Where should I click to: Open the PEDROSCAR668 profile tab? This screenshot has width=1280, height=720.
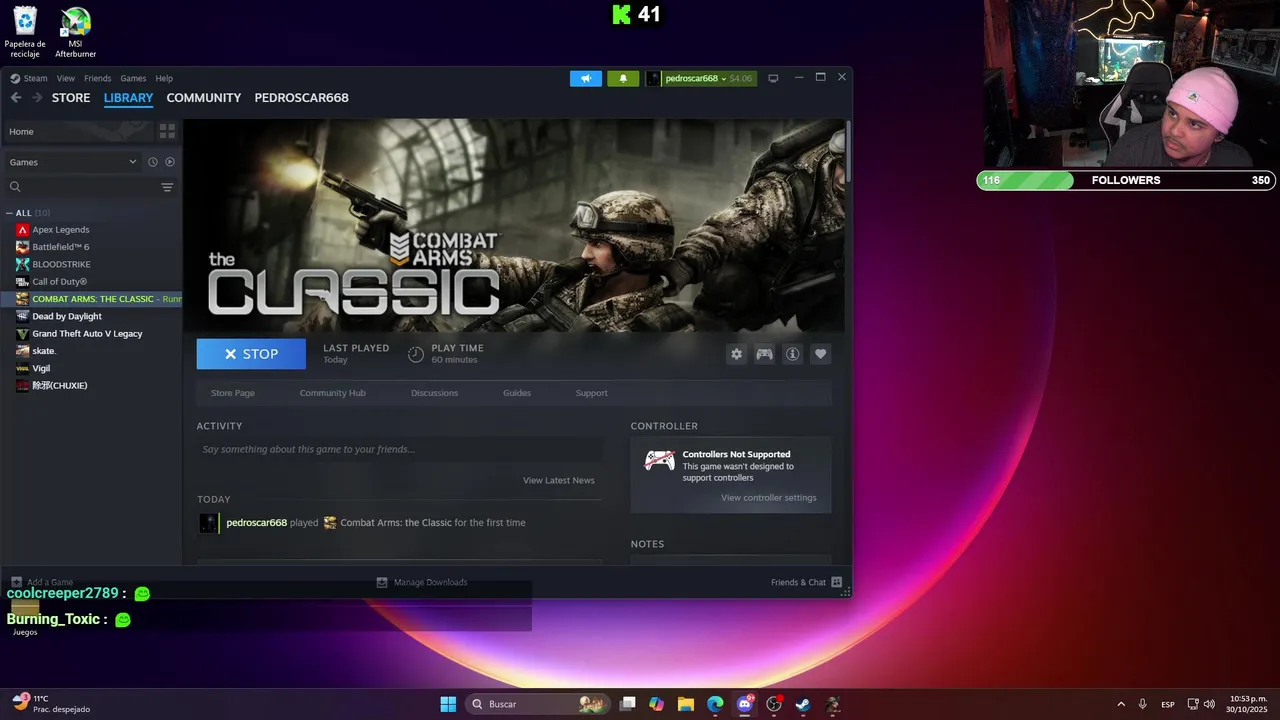click(301, 98)
